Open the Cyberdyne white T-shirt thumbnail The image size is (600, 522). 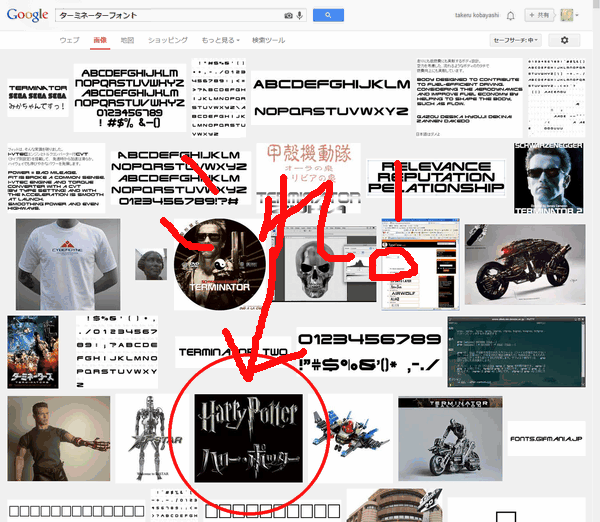point(68,264)
